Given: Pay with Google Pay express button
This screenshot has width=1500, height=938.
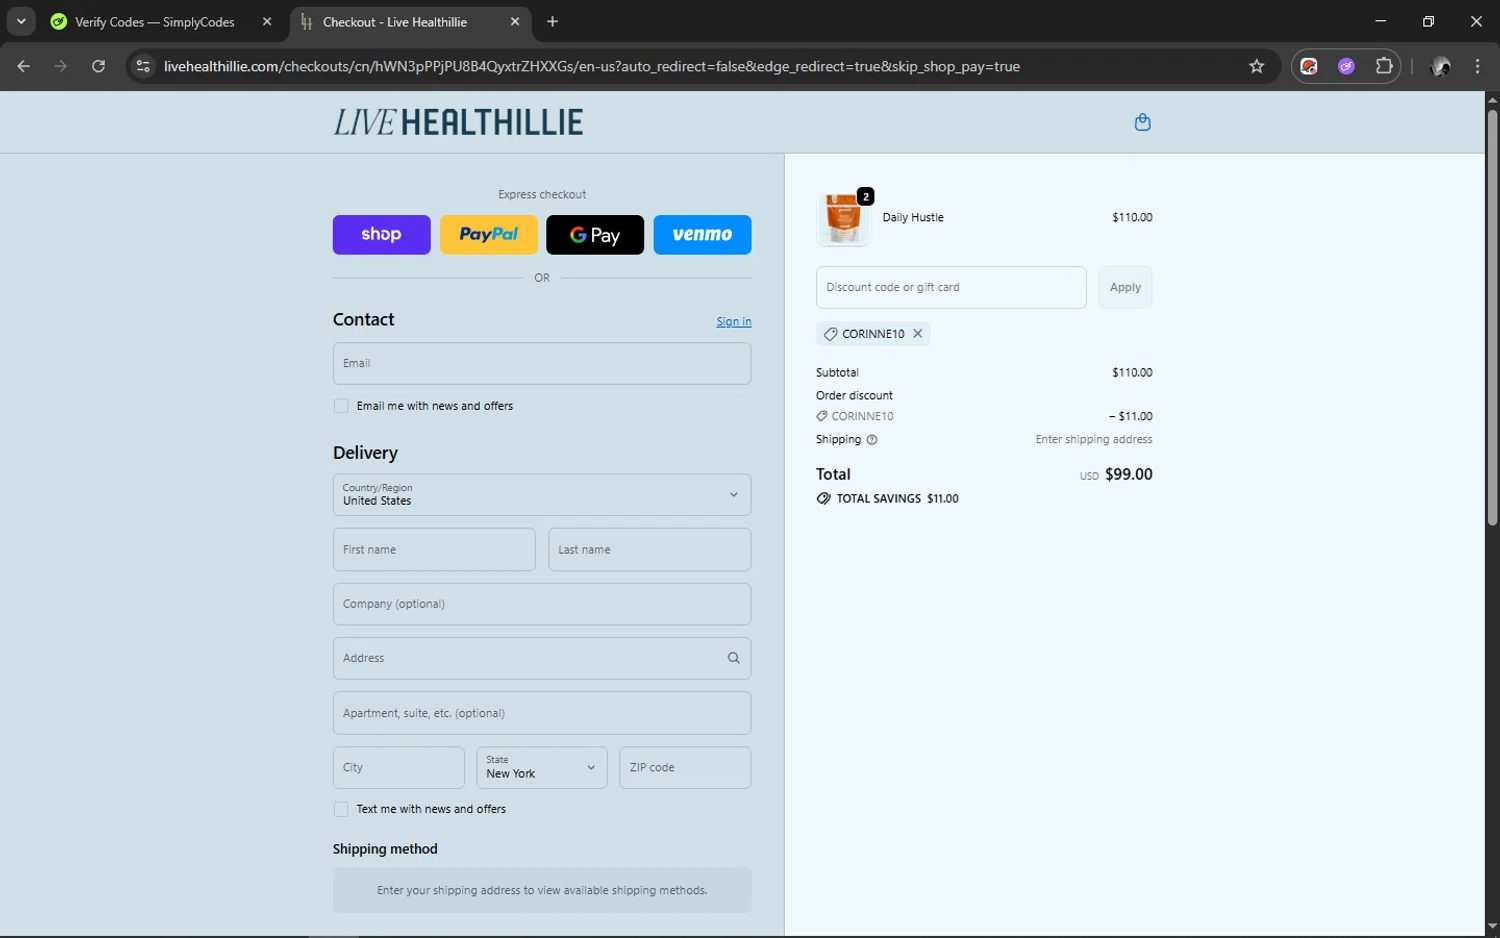Looking at the screenshot, I should pos(595,235).
